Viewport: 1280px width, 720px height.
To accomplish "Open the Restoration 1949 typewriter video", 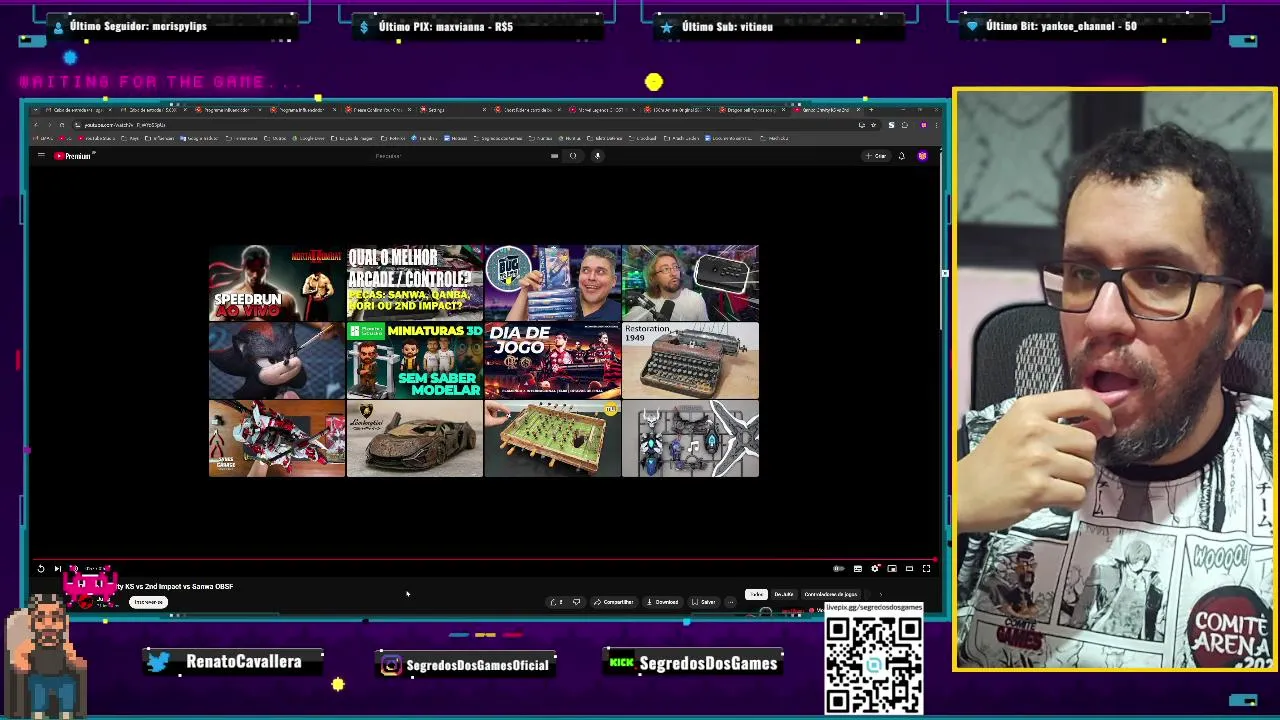I will tap(691, 361).
